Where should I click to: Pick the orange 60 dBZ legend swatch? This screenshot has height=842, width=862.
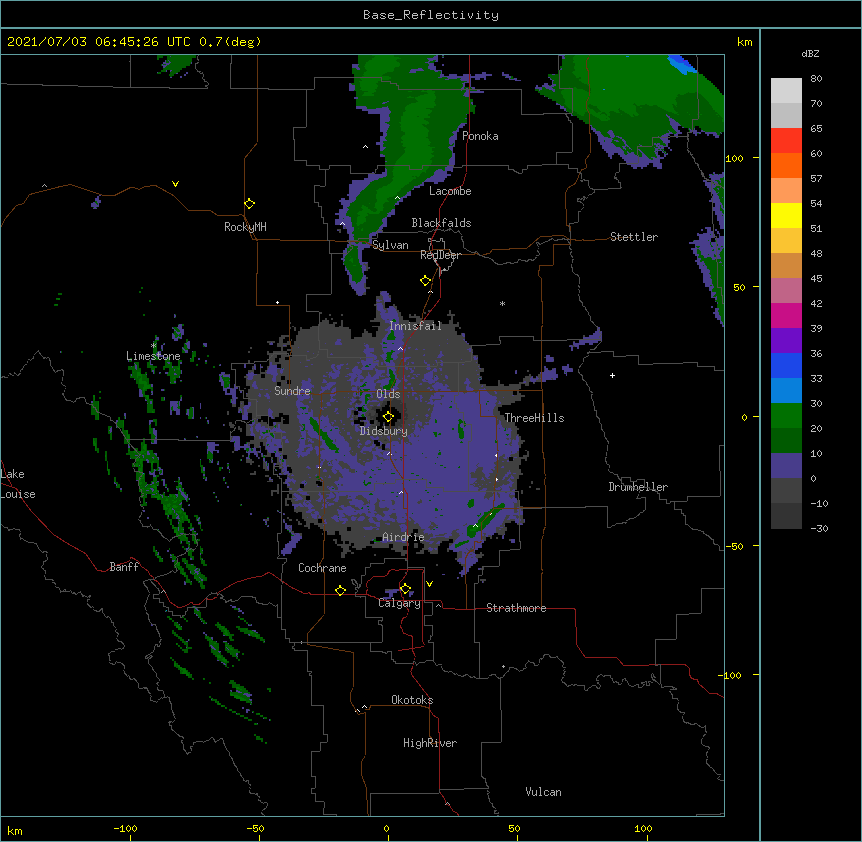pyautogui.click(x=786, y=165)
